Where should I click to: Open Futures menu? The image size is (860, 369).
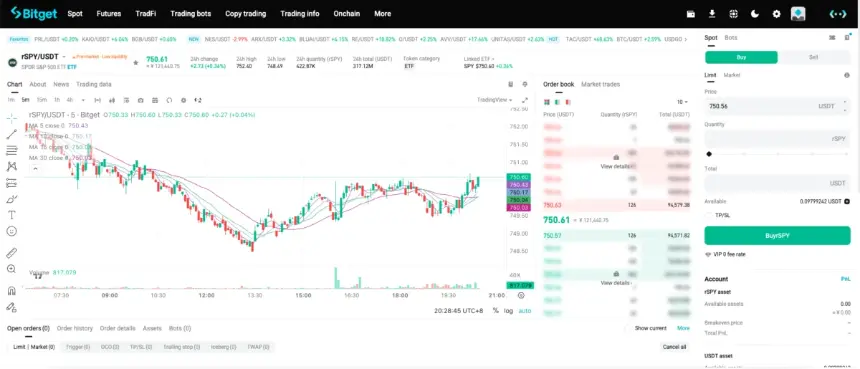109,14
